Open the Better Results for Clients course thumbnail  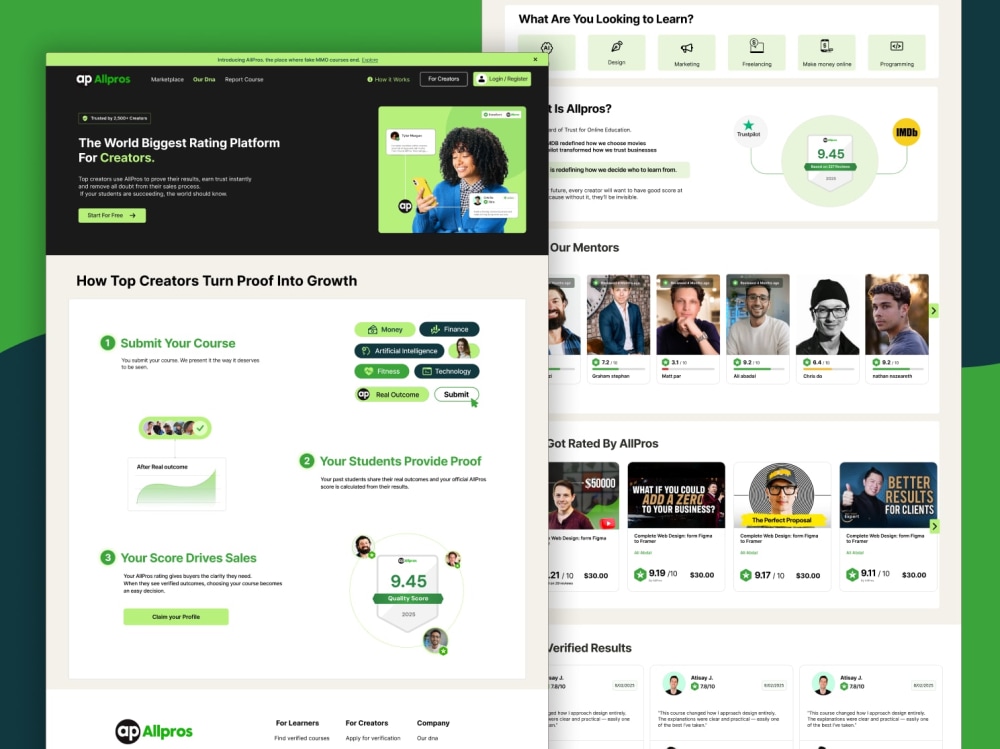tap(888, 495)
